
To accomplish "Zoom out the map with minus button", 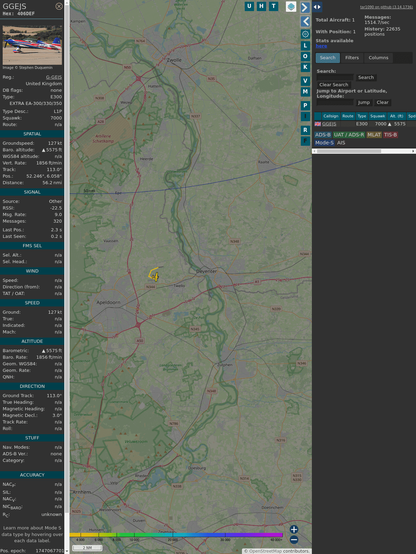I will pyautogui.click(x=294, y=540).
